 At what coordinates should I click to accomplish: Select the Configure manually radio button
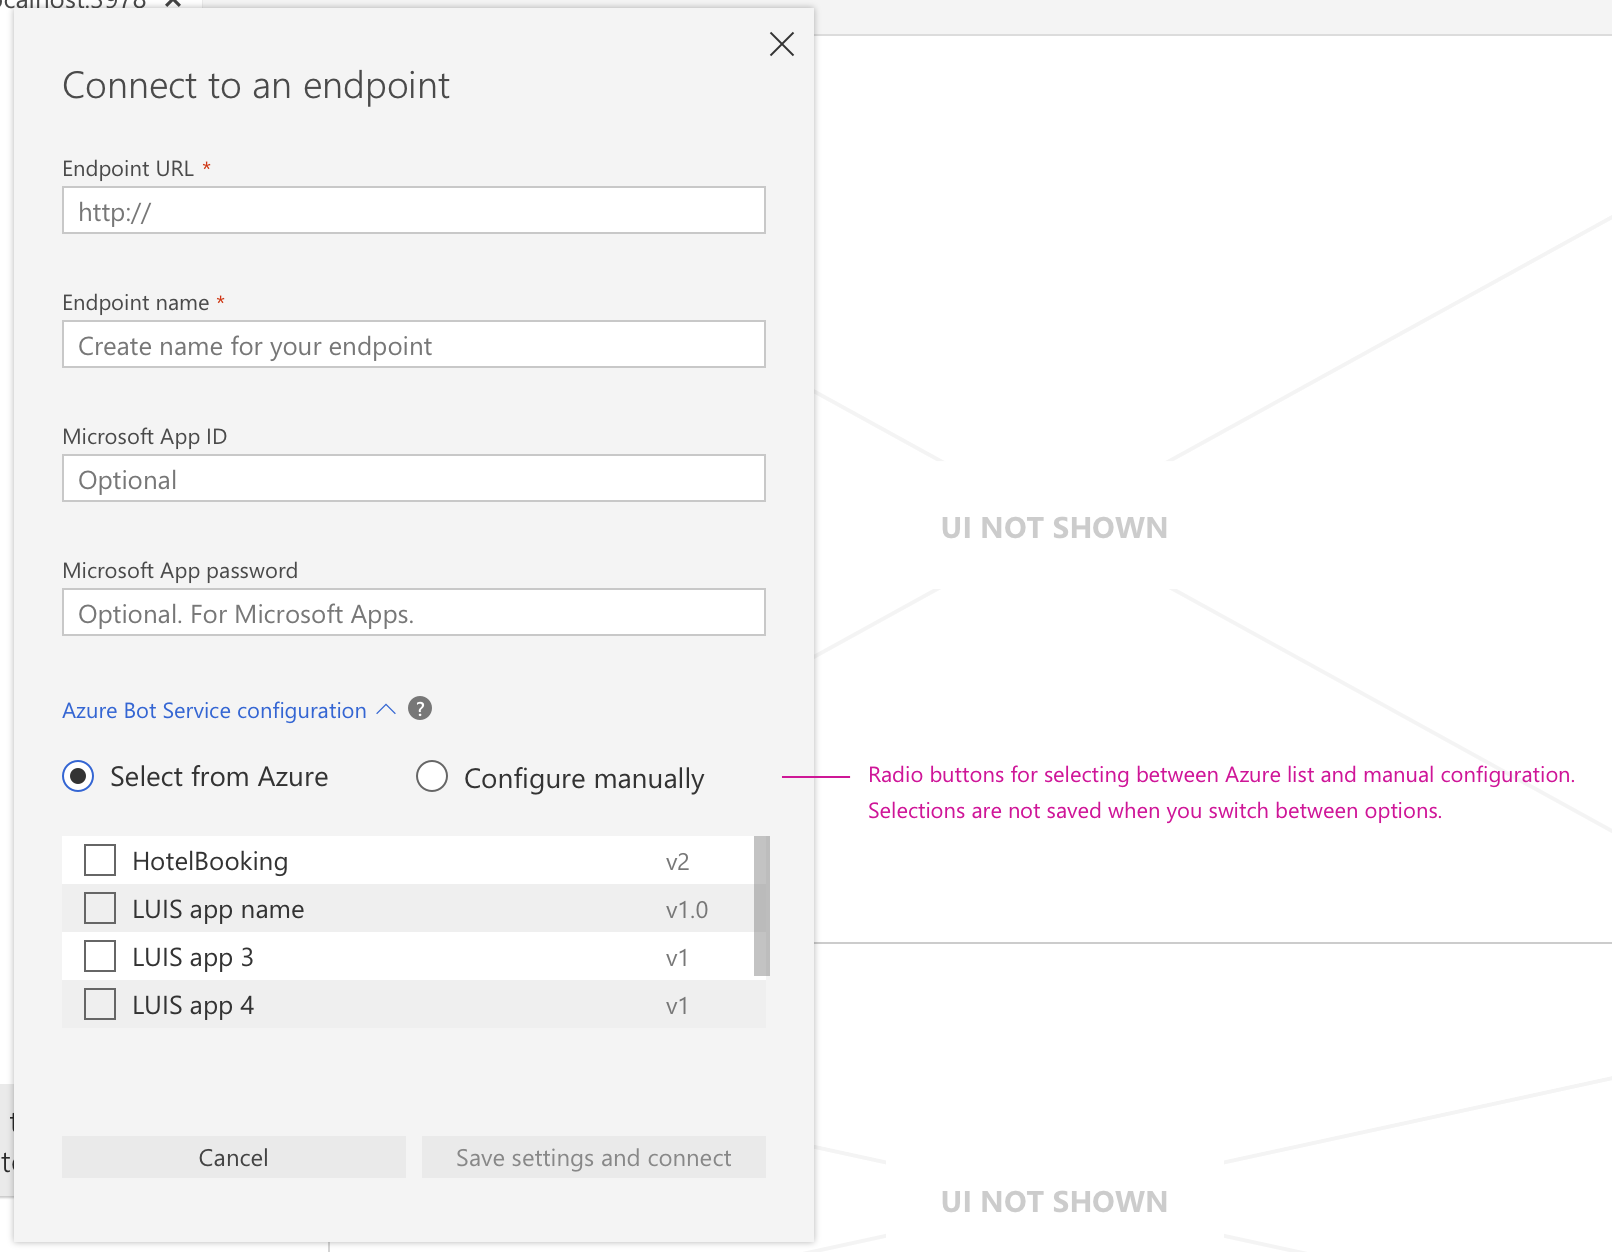(432, 777)
